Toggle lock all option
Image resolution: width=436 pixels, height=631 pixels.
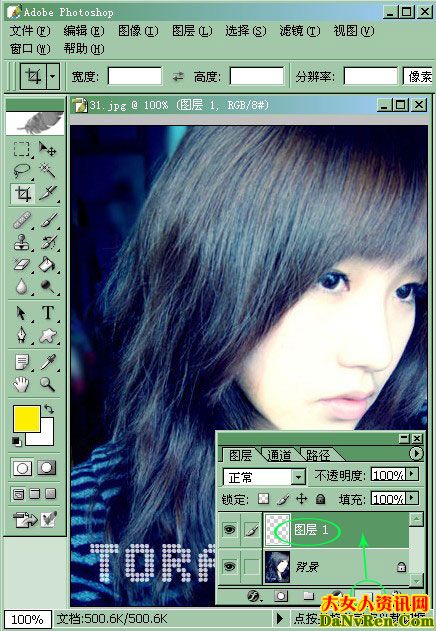click(x=320, y=499)
